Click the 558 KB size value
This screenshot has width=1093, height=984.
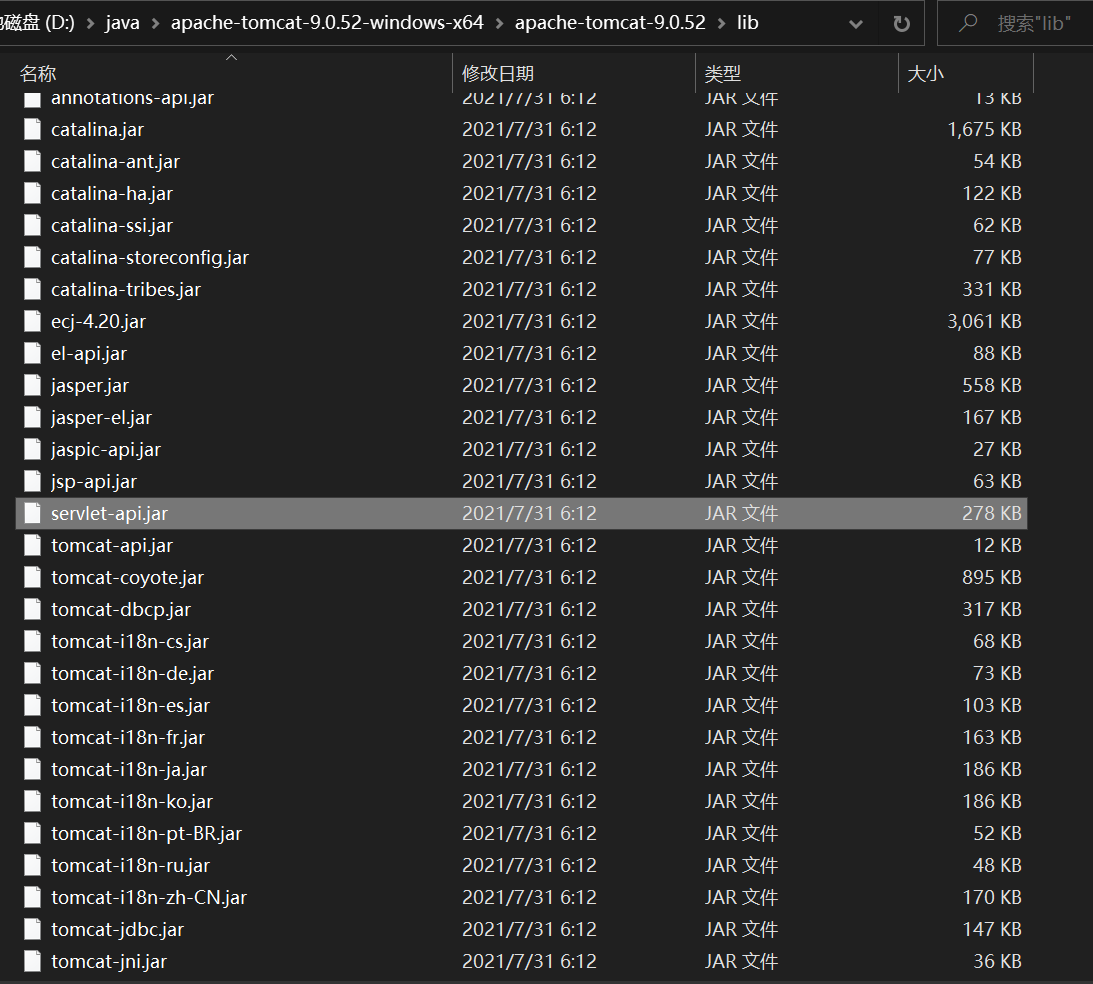click(x=992, y=386)
